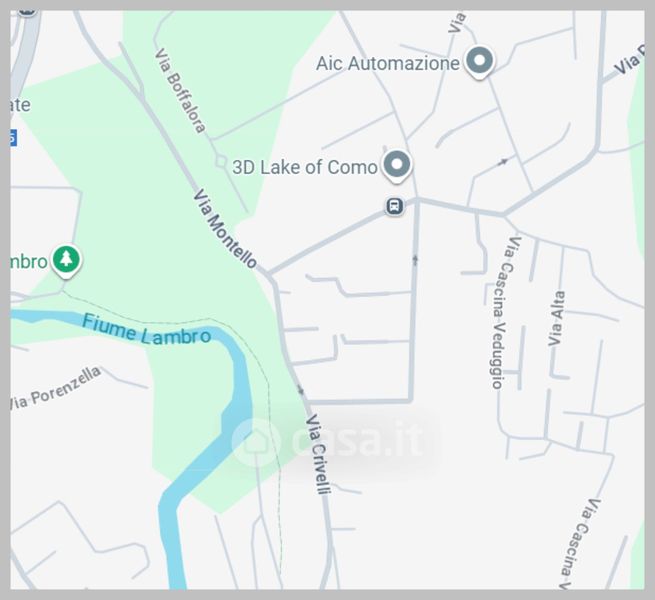
Task: Click the Via Alta street label
Action: click(556, 318)
